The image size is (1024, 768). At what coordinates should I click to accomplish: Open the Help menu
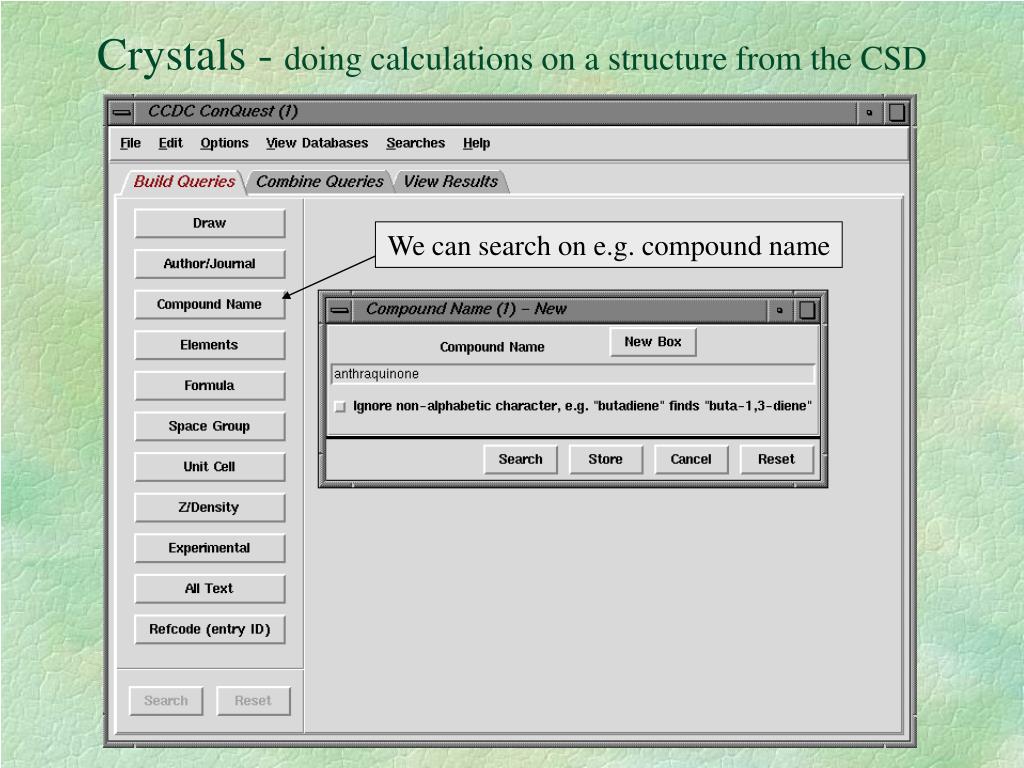pos(476,143)
